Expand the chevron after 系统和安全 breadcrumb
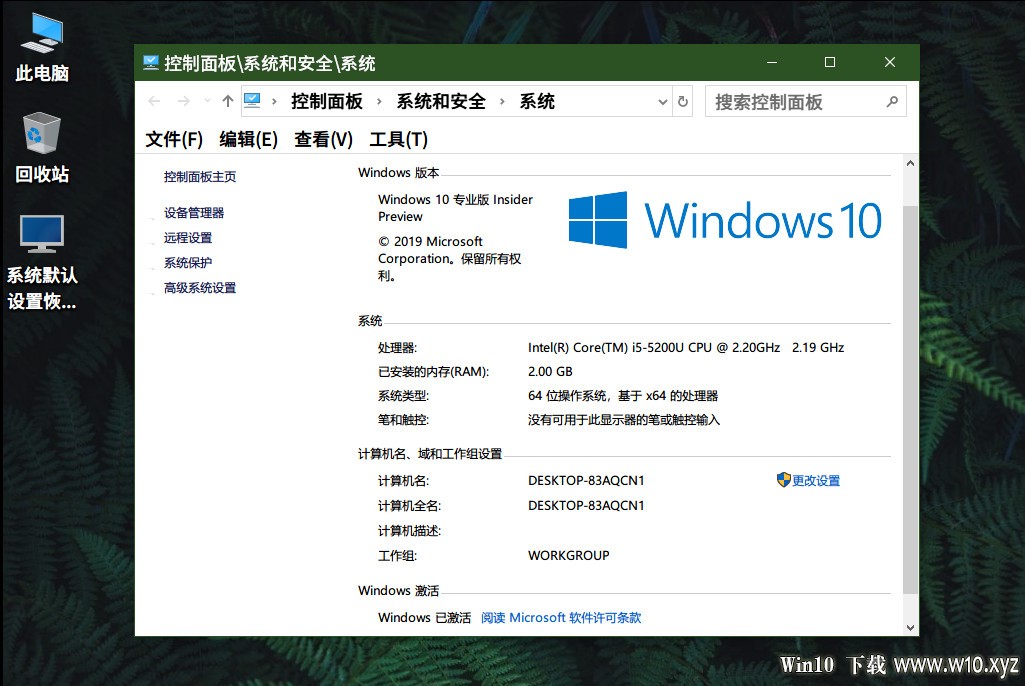 tap(502, 101)
